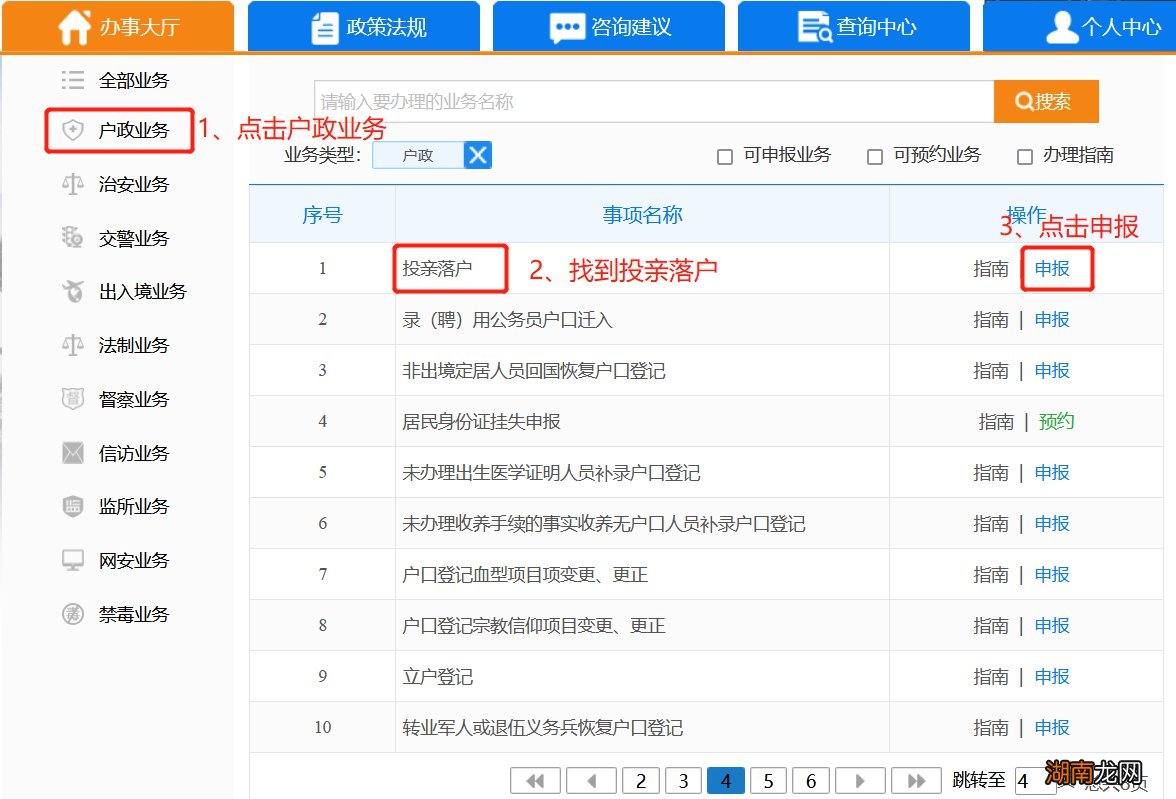
Task: Open the 咨询建议 tab
Action: 608,27
